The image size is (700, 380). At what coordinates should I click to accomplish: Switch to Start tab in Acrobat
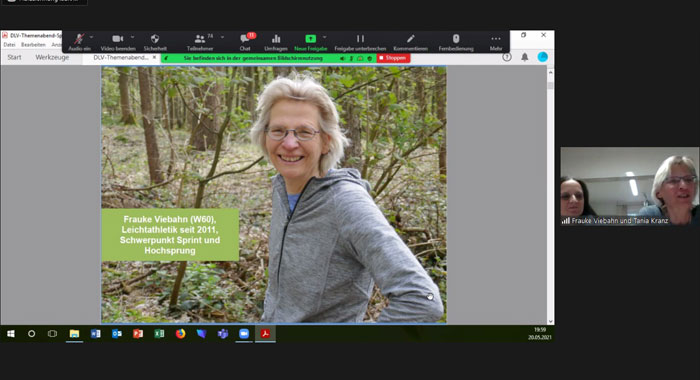[14, 57]
